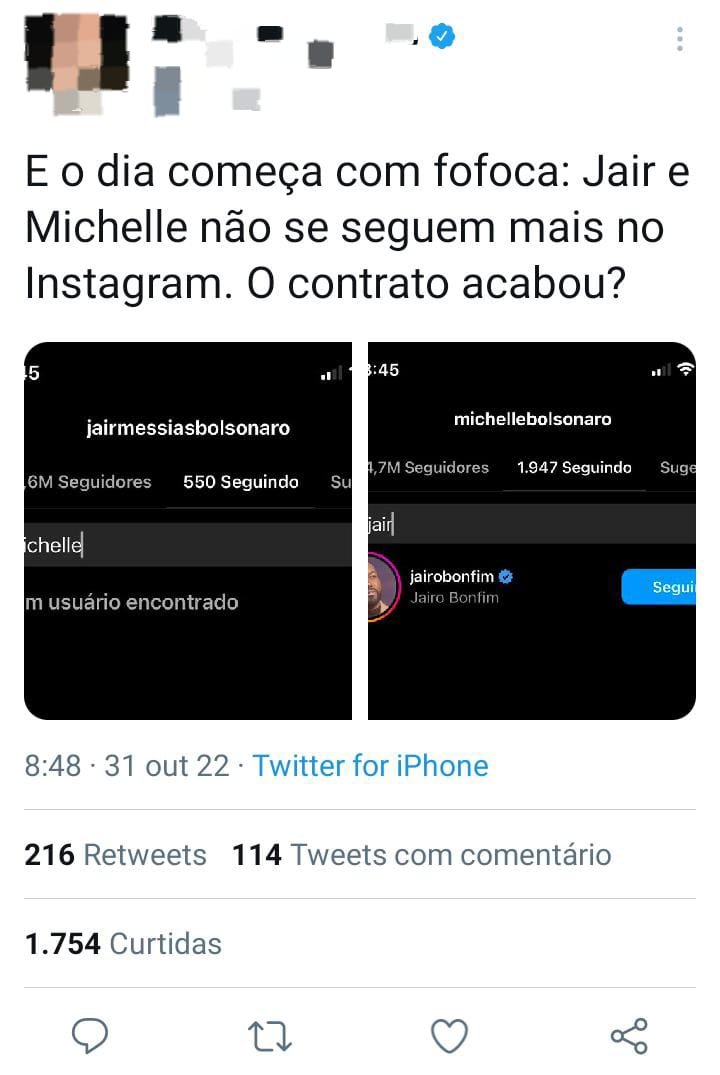Image resolution: width=720 pixels, height=1075 pixels.
Task: Tap the blurred author profile picture
Action: point(77,63)
